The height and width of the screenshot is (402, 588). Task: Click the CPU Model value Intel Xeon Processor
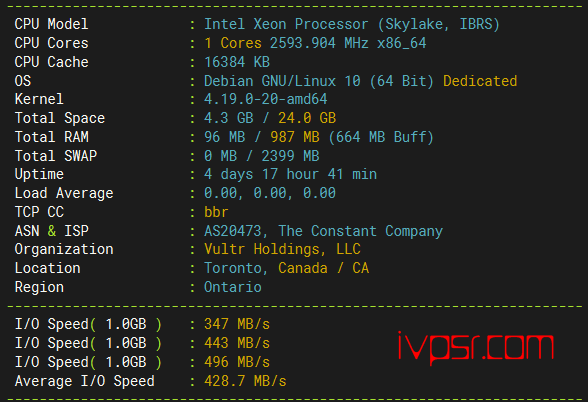point(286,24)
